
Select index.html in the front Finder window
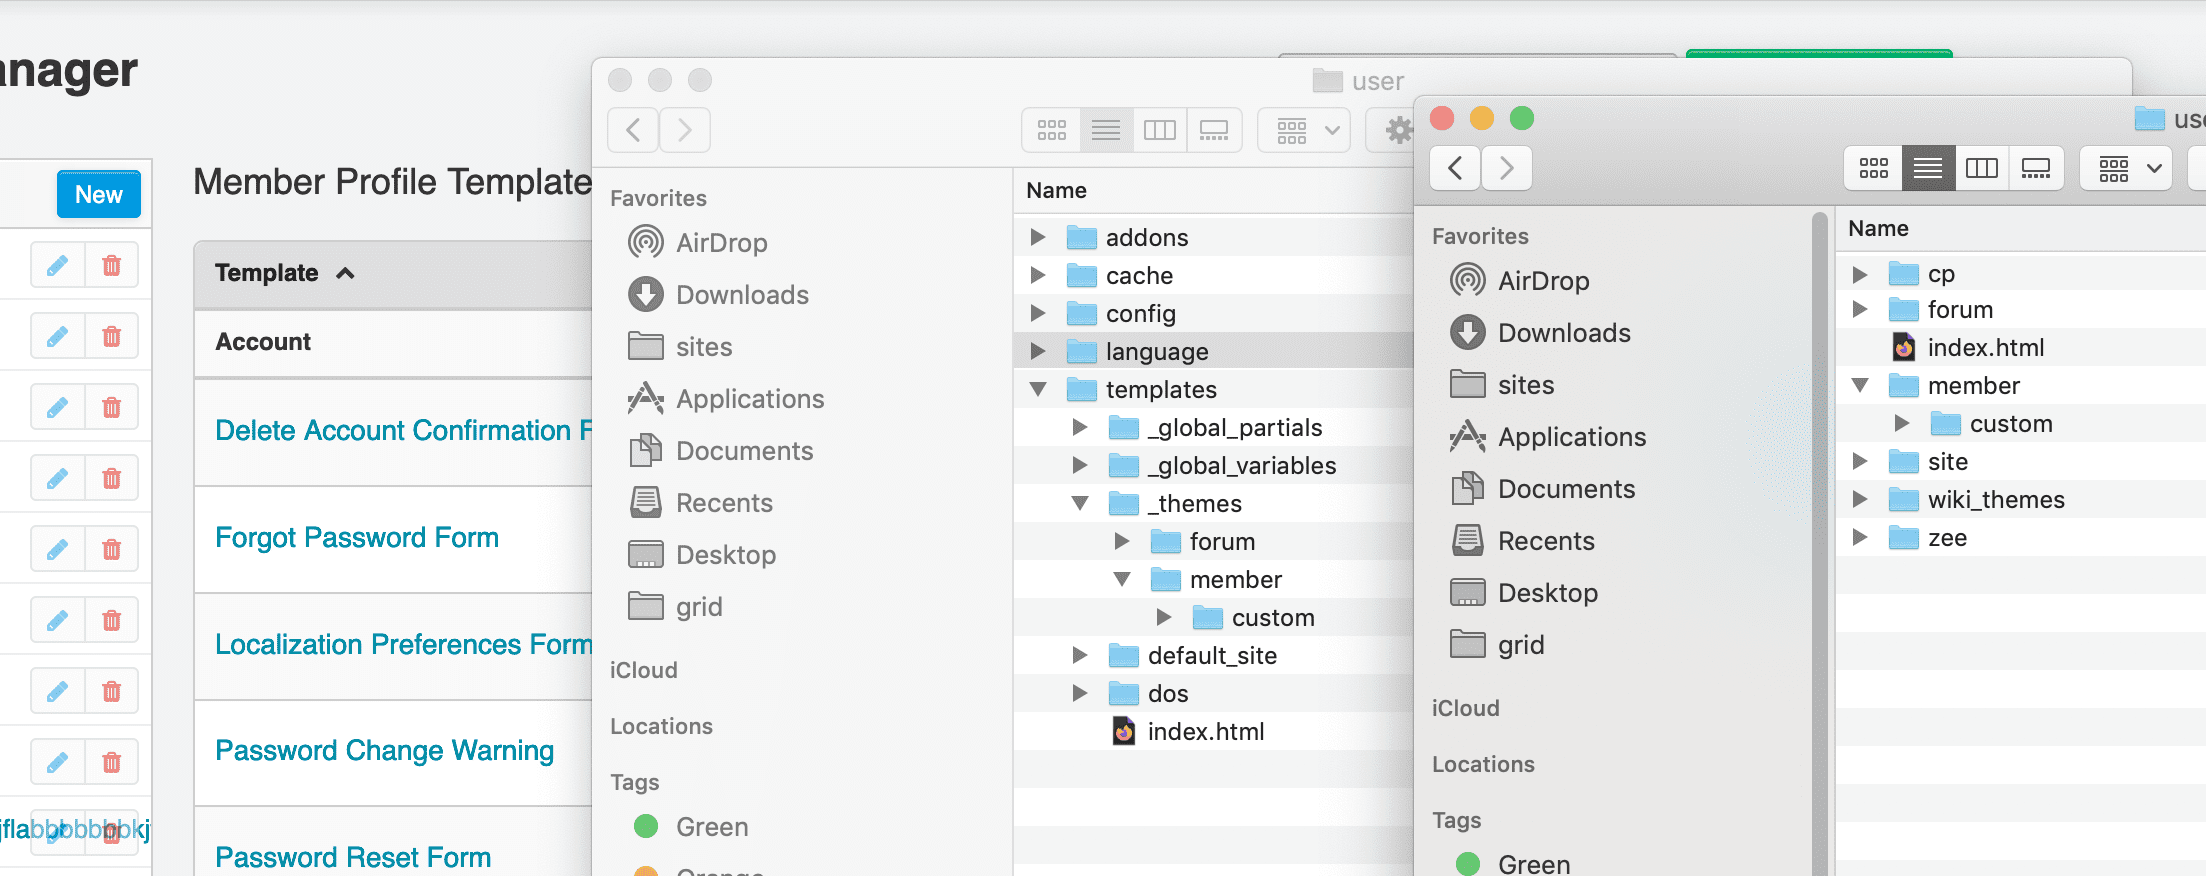[x=1985, y=348]
